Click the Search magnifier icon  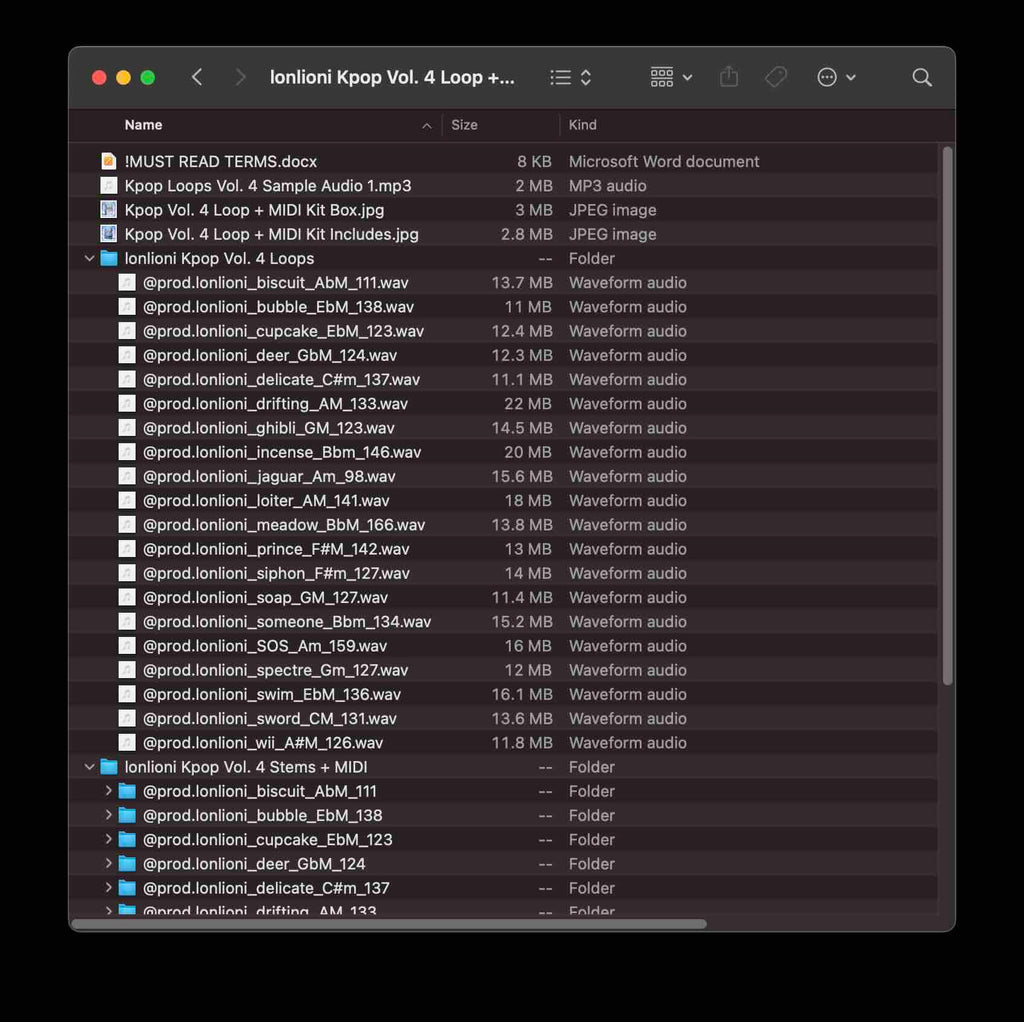pos(922,78)
